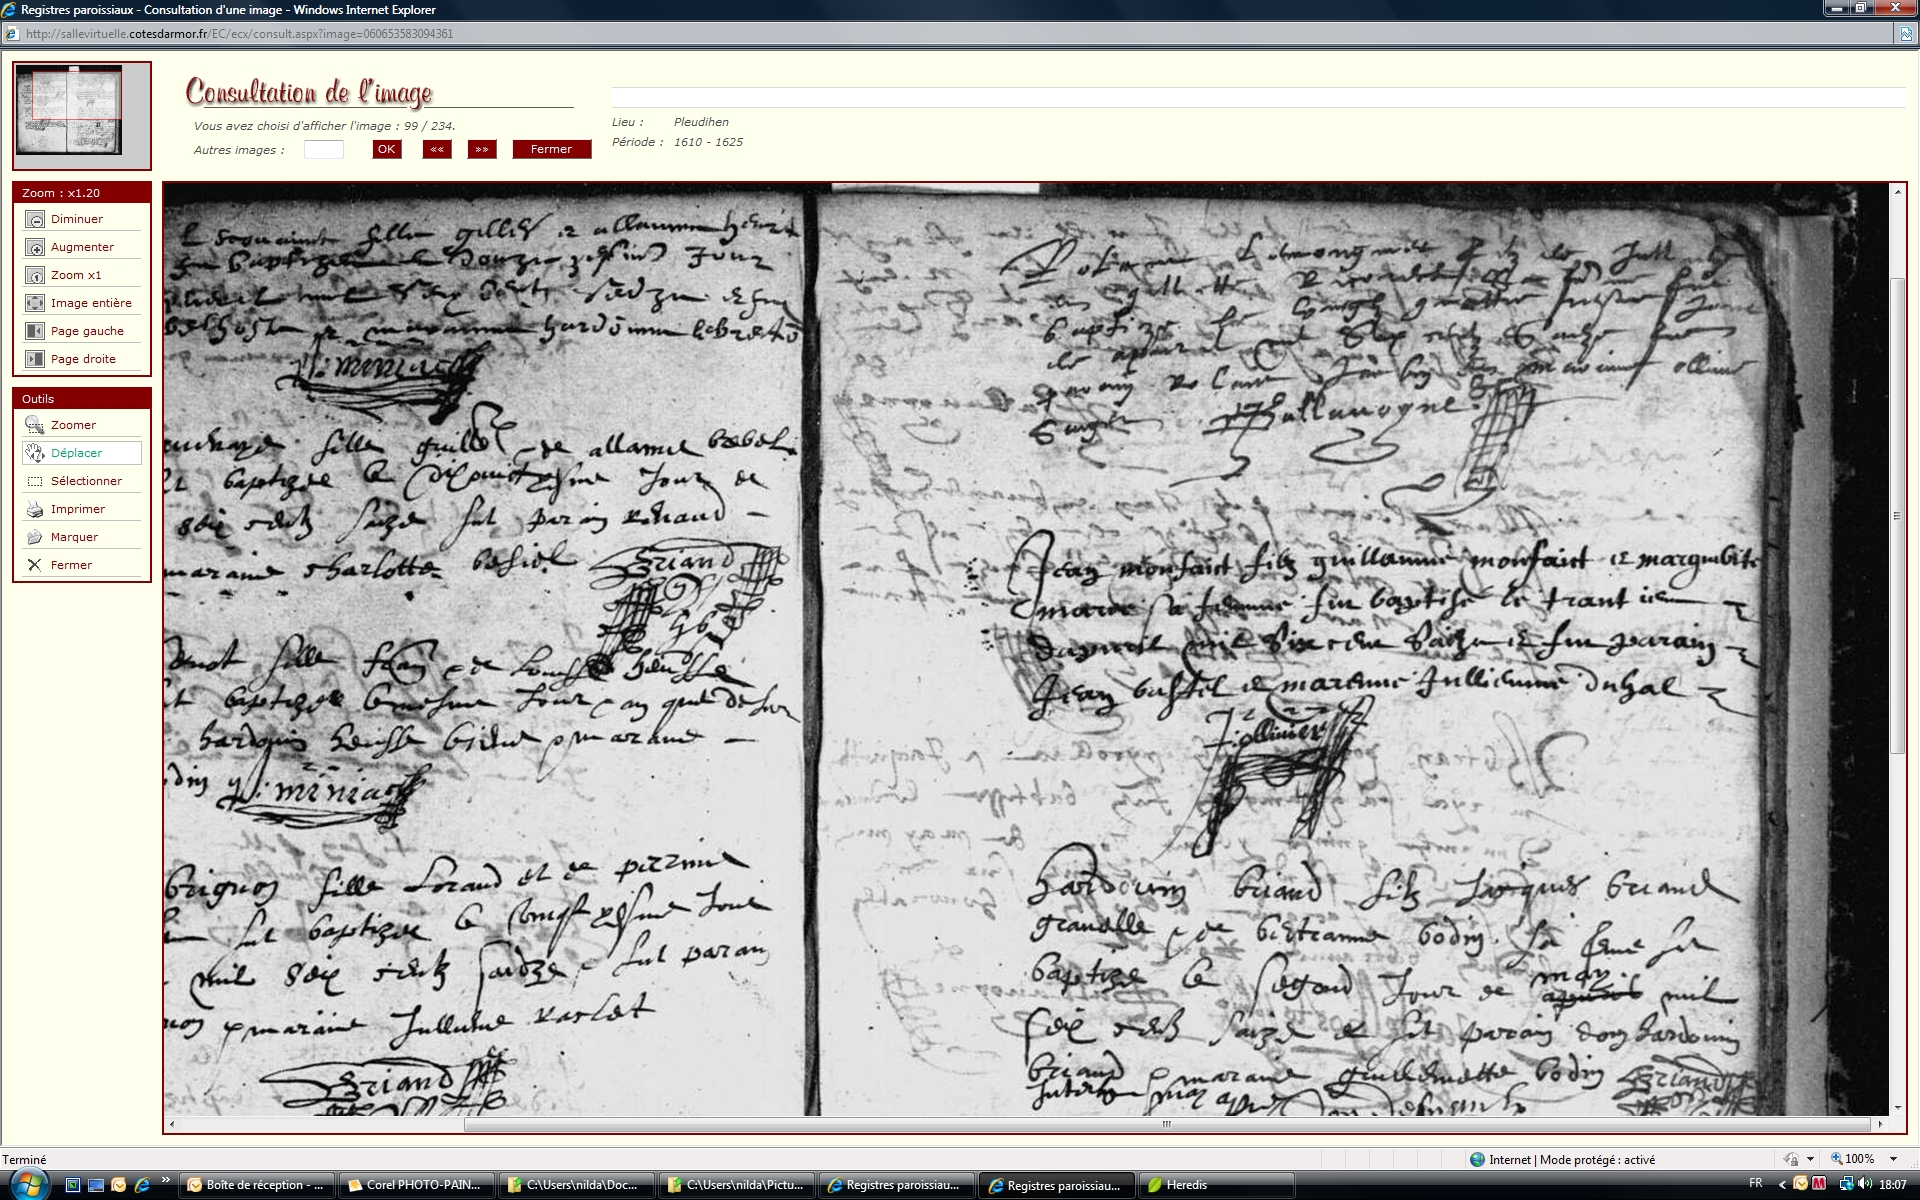Close the viewer using Fermer in the Outils panel
1920x1200 pixels.
click(x=35, y=566)
